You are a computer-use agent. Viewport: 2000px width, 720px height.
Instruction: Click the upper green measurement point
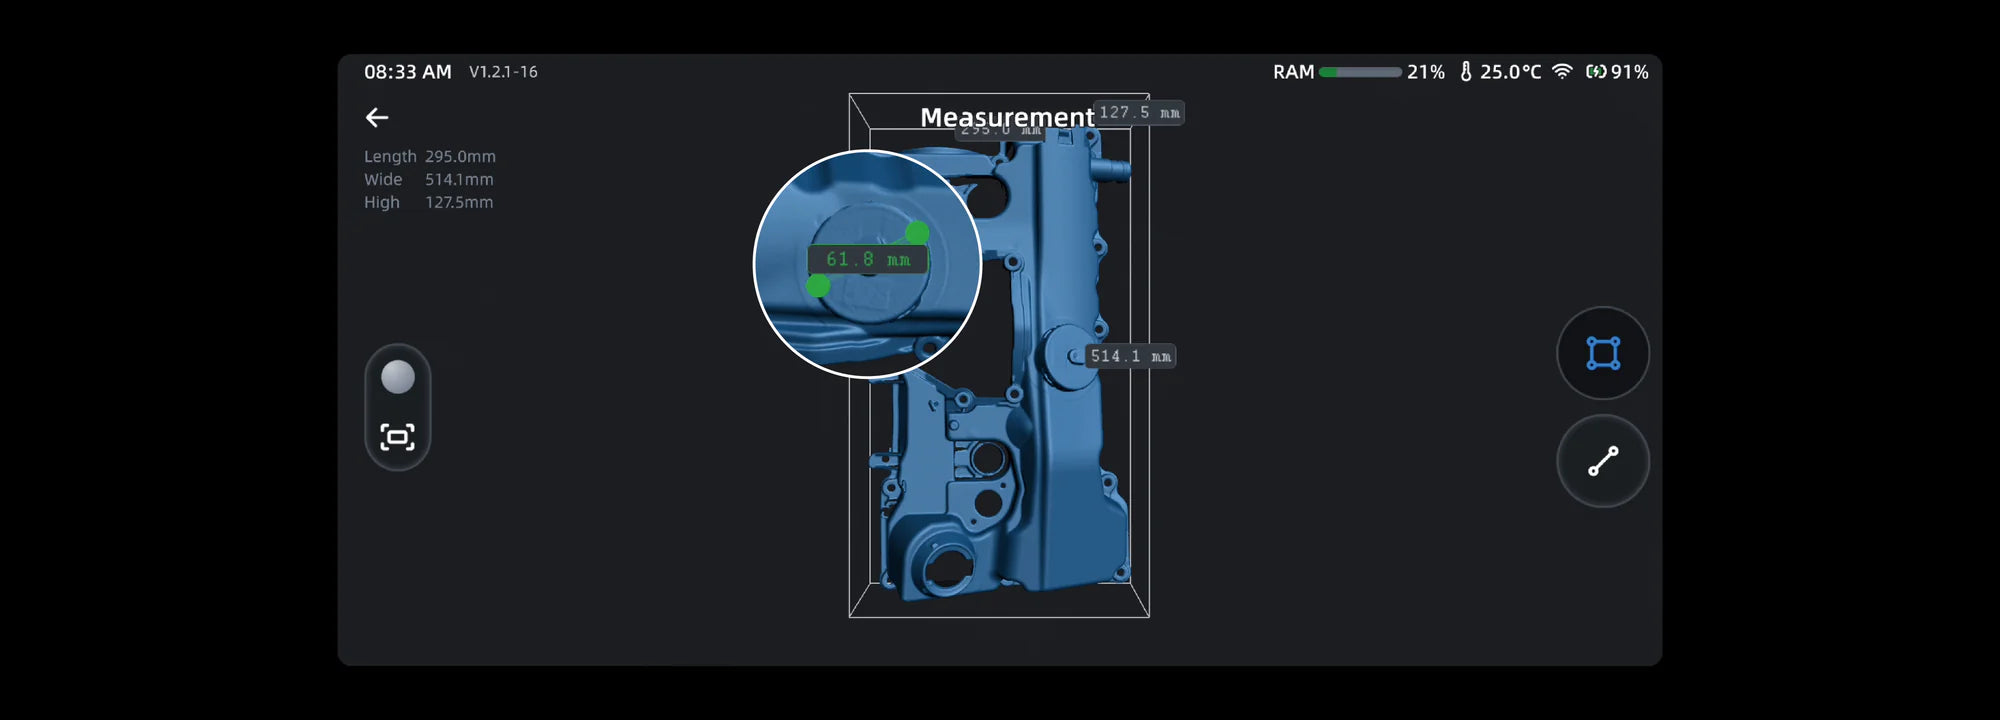pos(917,233)
